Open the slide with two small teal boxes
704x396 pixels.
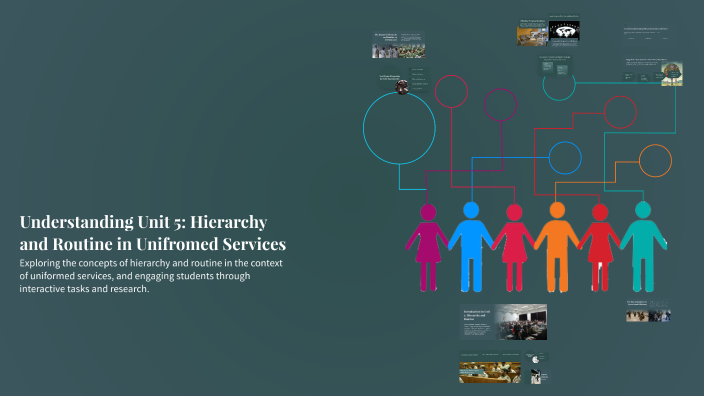(555, 66)
